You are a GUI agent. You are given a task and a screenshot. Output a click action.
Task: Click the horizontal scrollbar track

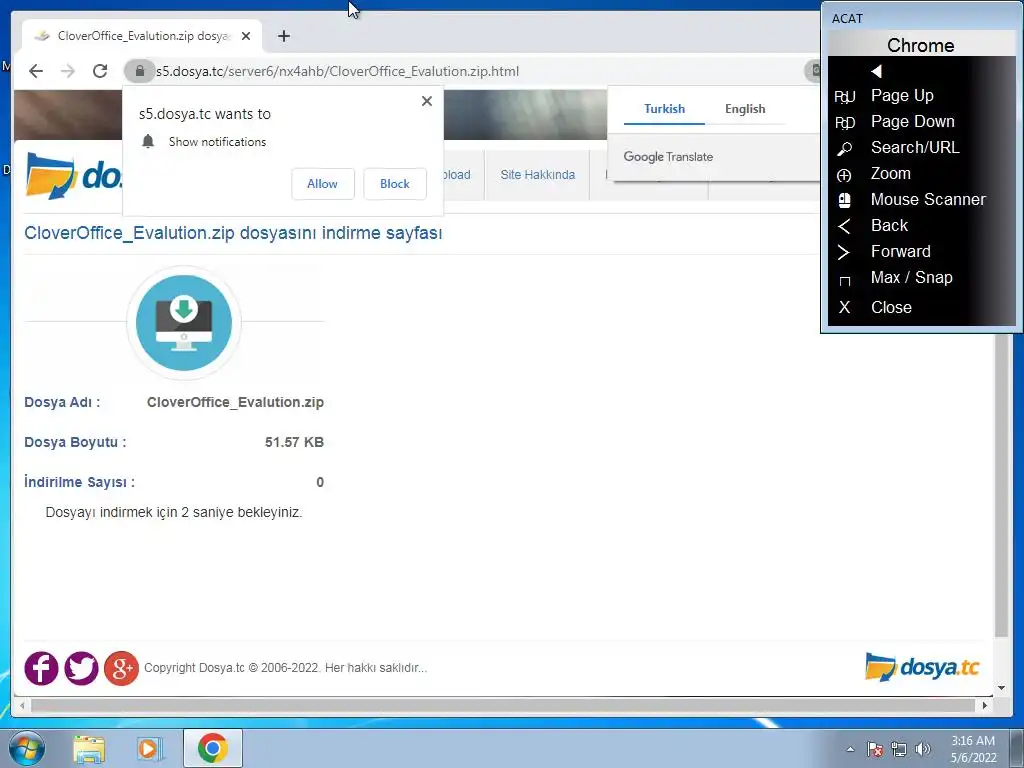503,705
